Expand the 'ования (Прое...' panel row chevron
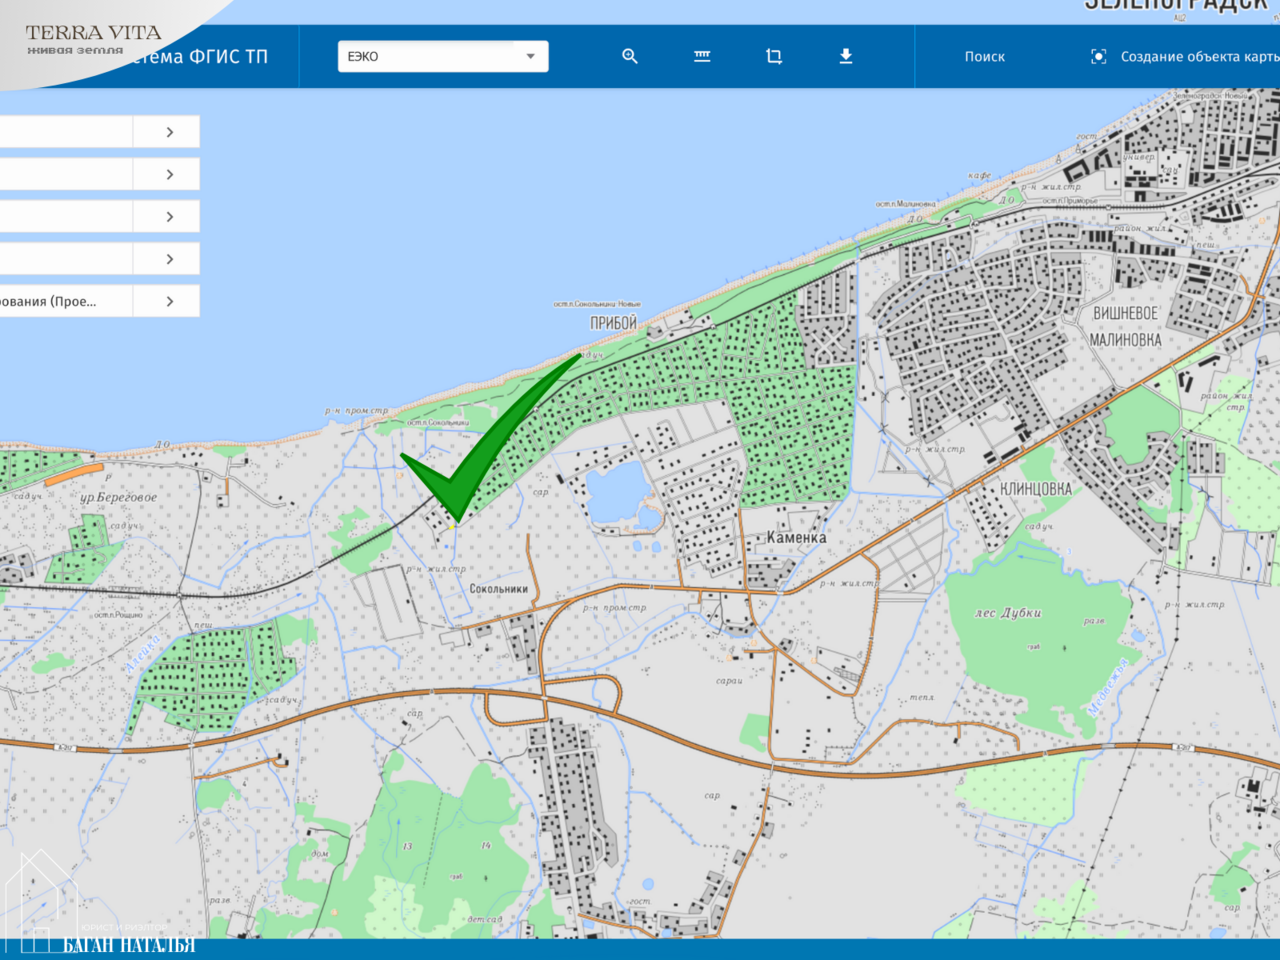This screenshot has width=1280, height=960. click(x=170, y=301)
